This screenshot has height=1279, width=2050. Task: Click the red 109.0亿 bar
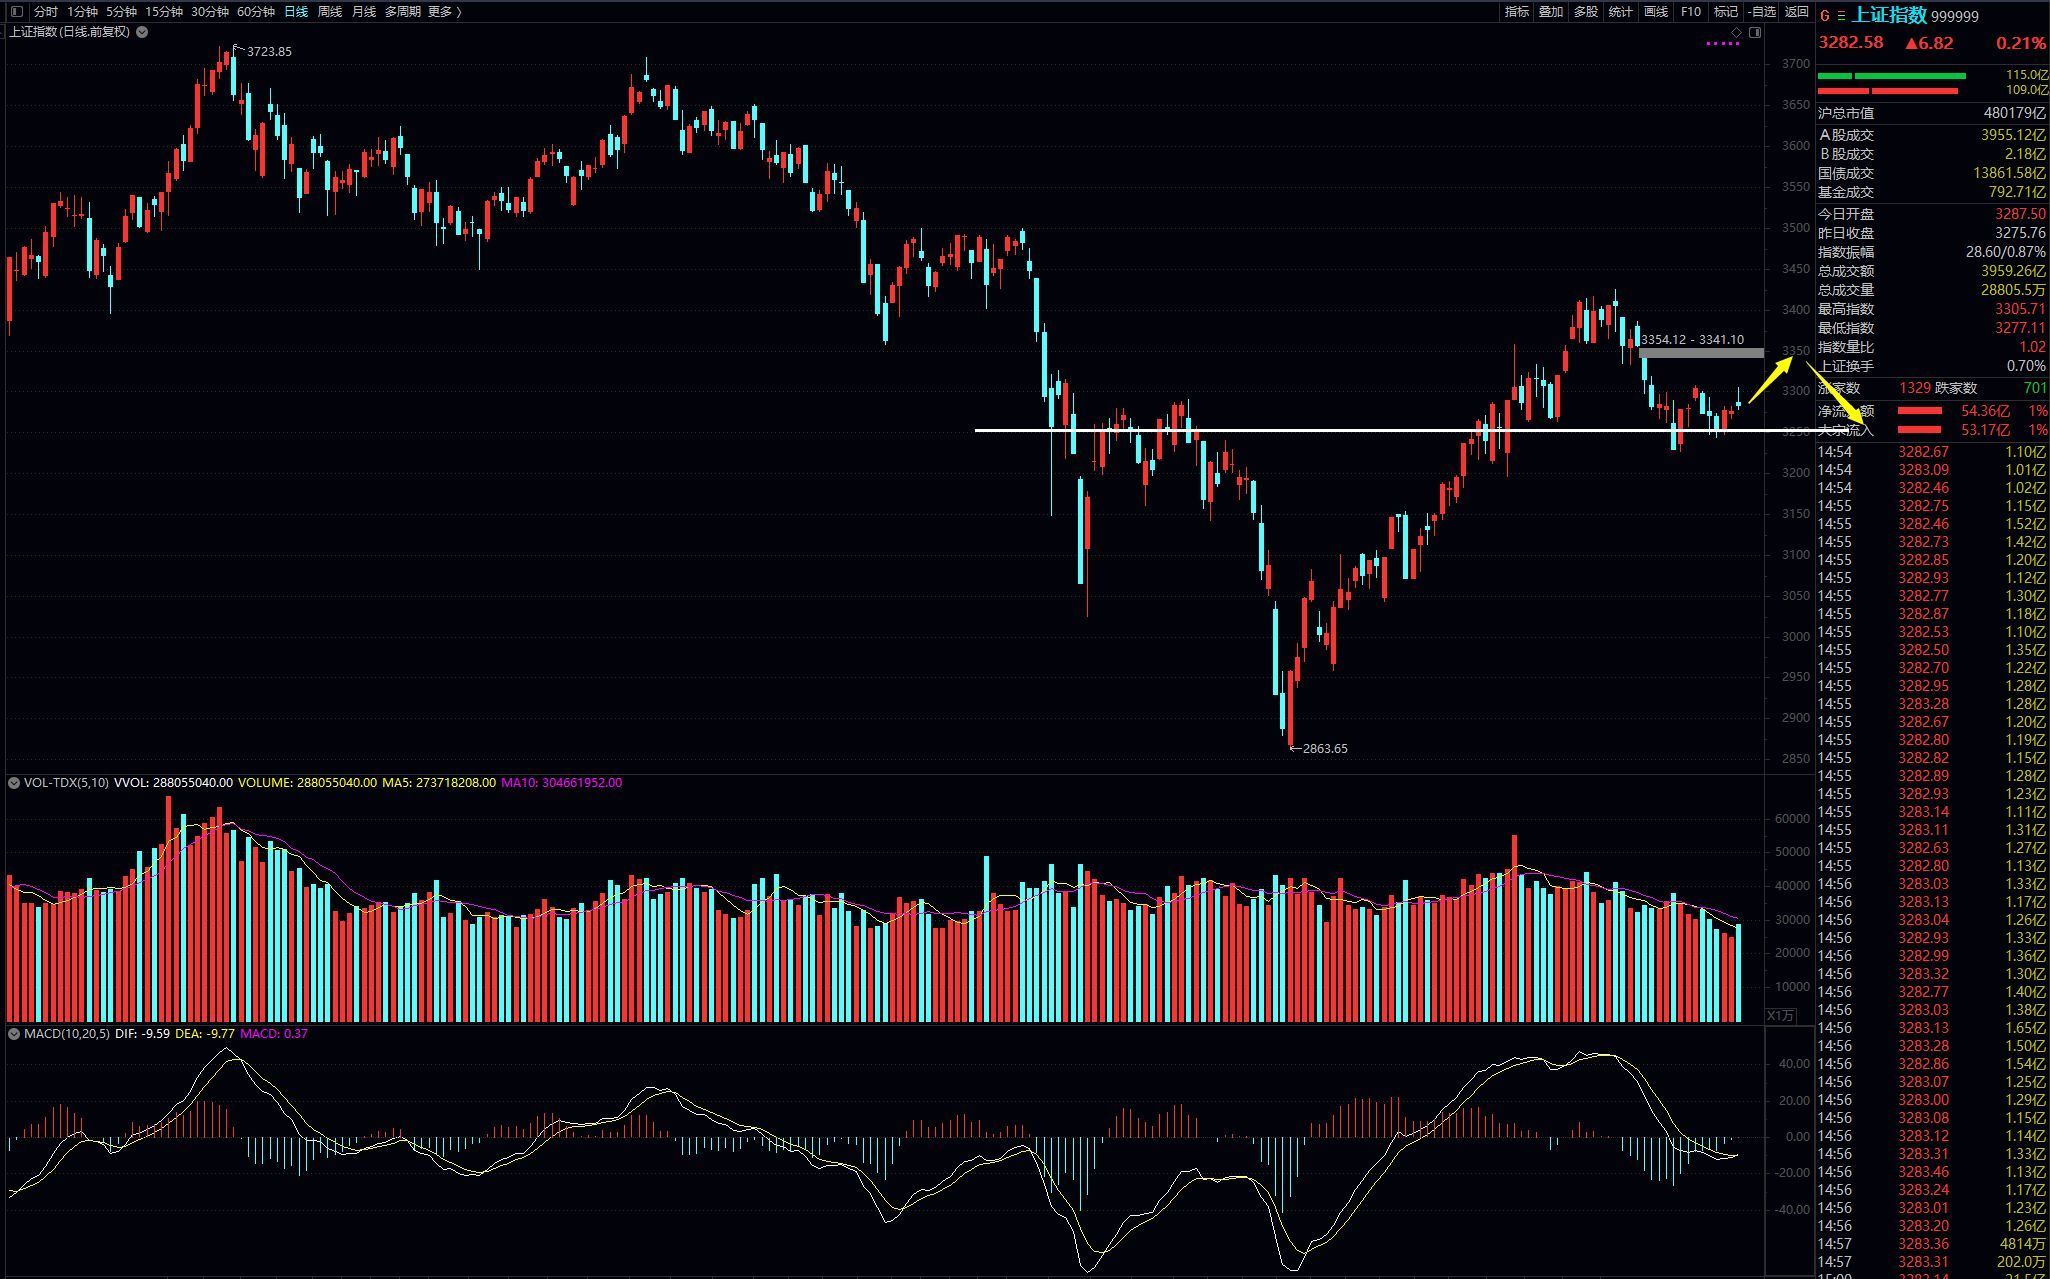pos(1887,91)
